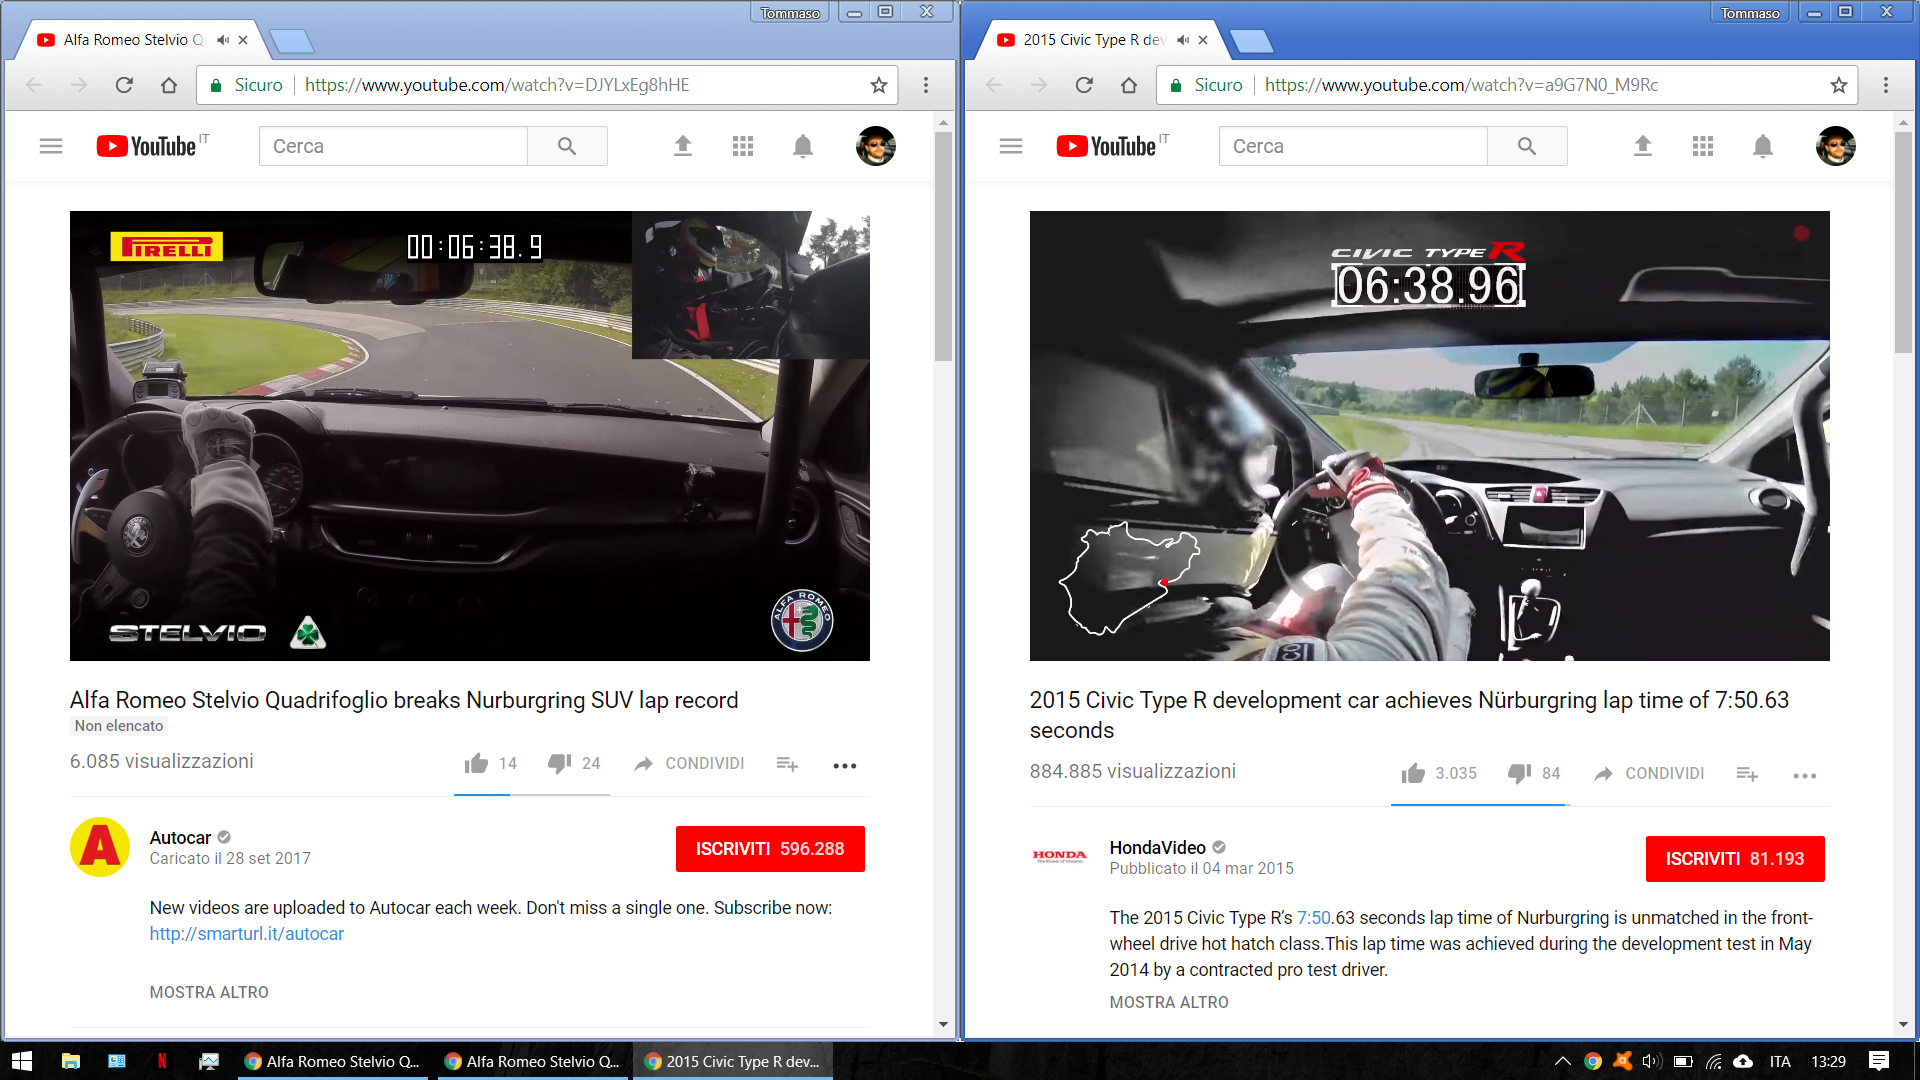Go to home page in left browser window
The image size is (1920, 1080).
[169, 85]
